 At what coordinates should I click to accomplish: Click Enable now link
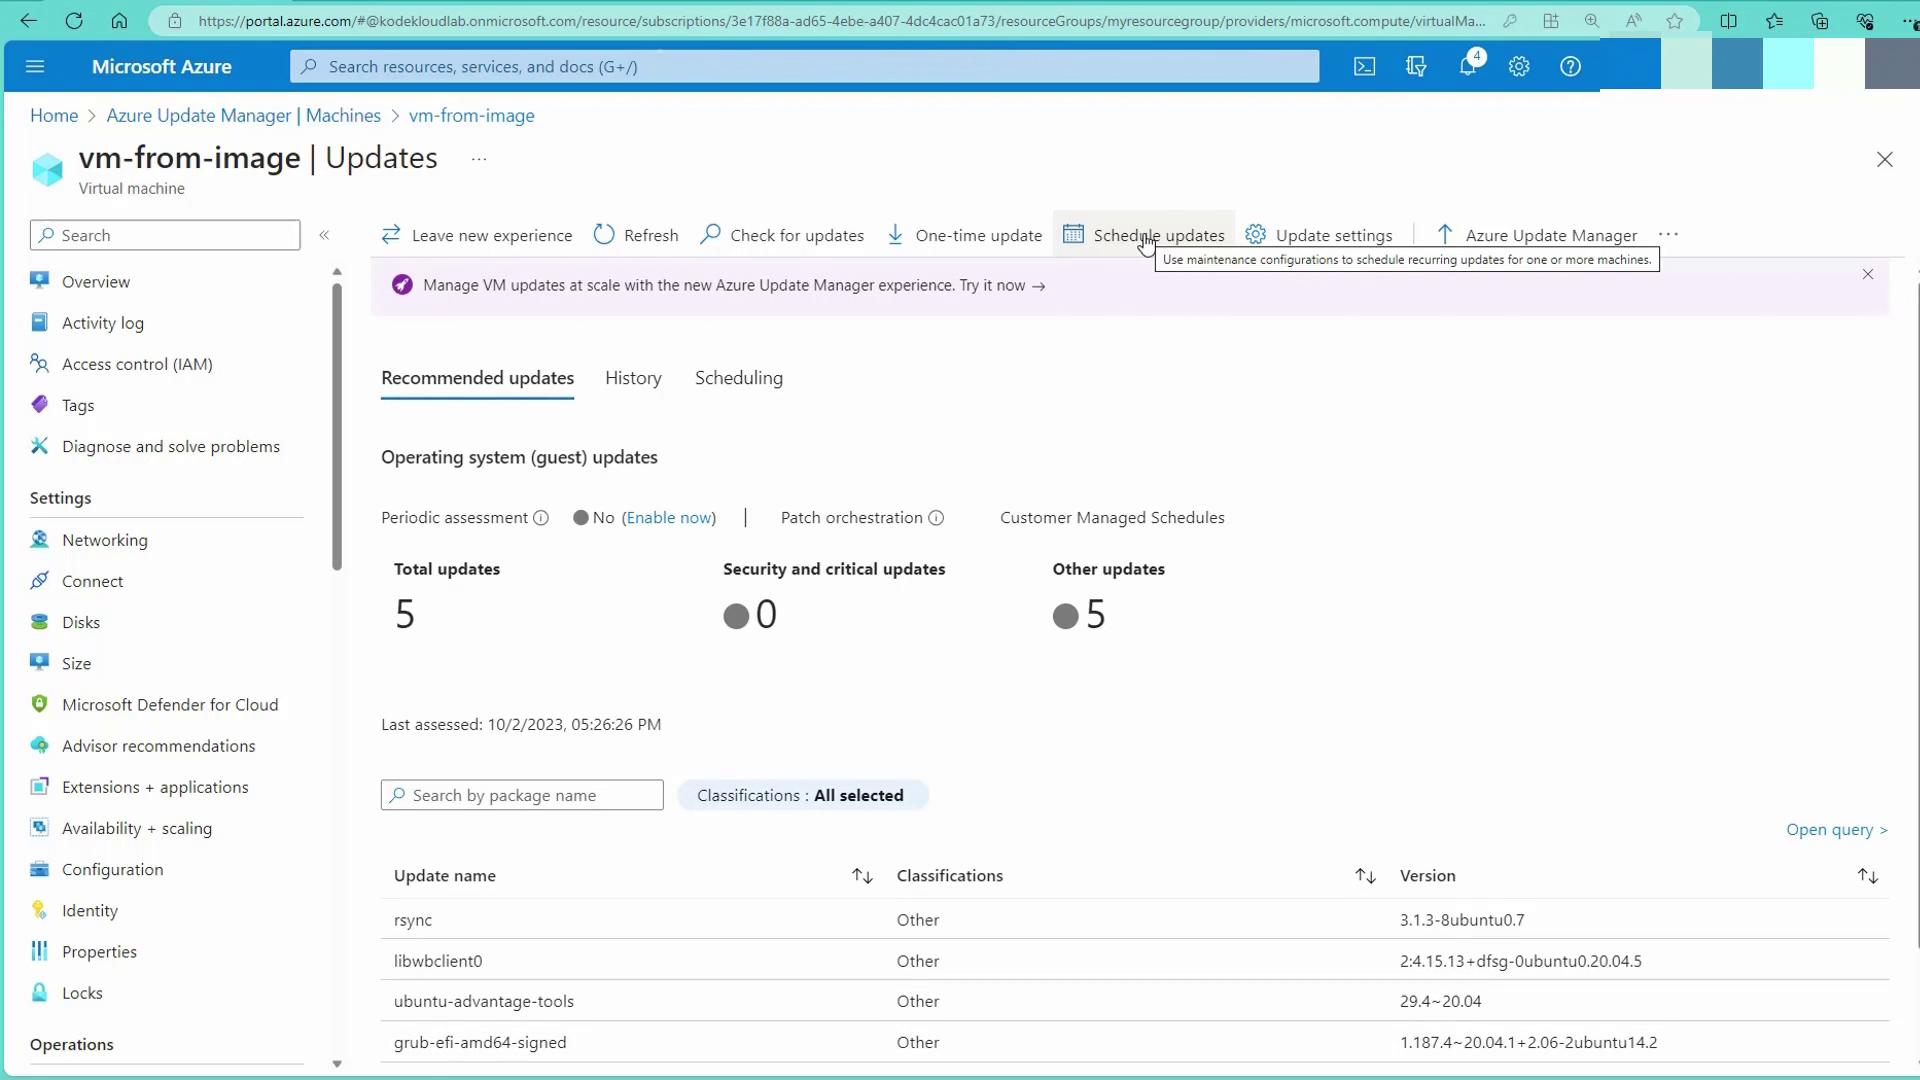pyautogui.click(x=669, y=518)
